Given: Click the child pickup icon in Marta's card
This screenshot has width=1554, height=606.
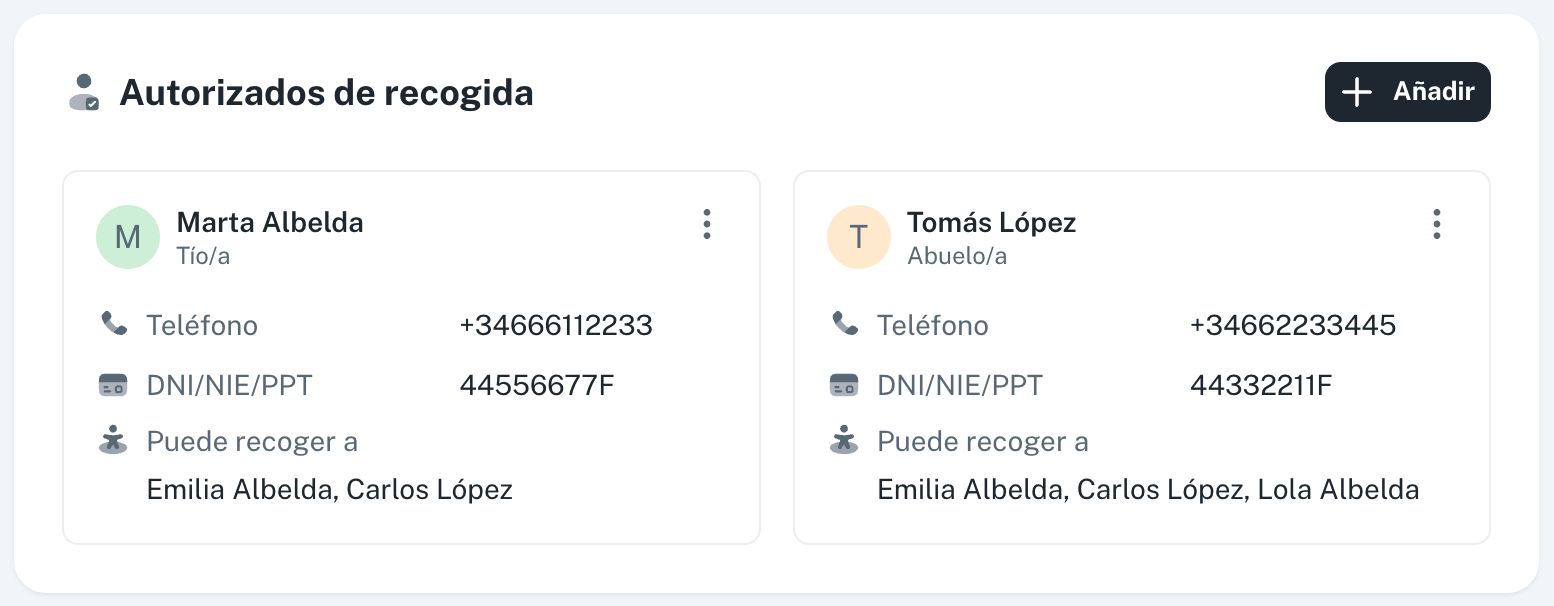Looking at the screenshot, I should pos(114,441).
